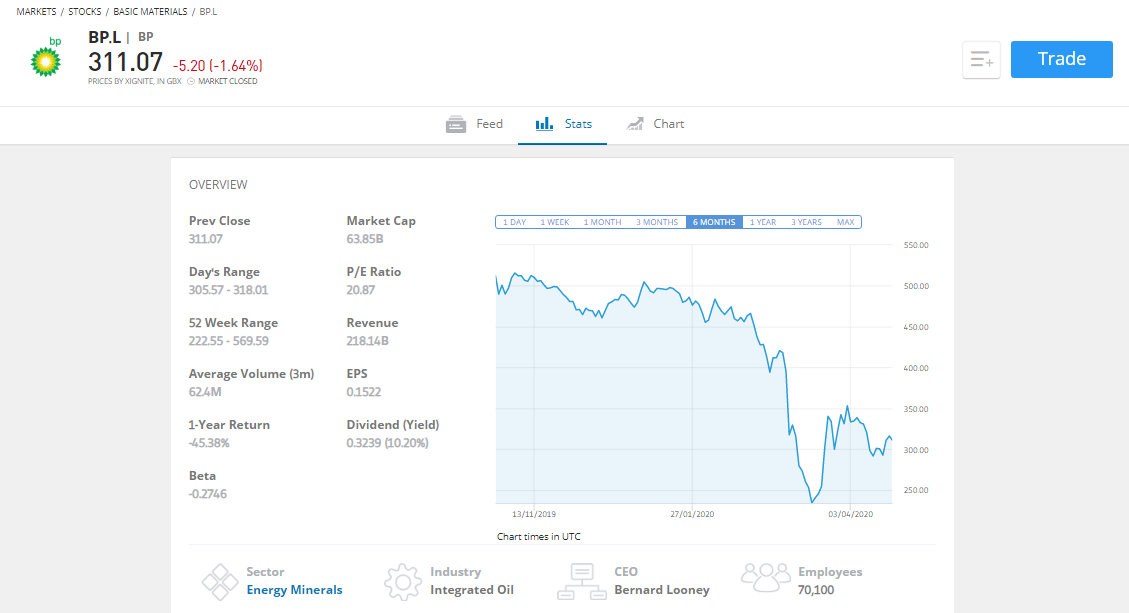Viewport: 1129px width, 613px height.
Task: Click the 52 Week Range value 222.55 - 569.59
Action: click(228, 341)
